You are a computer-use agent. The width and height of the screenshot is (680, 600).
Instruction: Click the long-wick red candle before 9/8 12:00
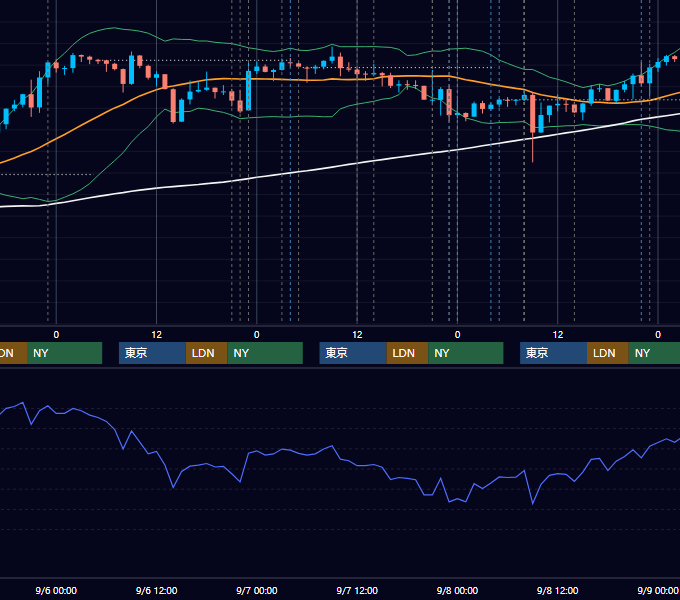(x=533, y=126)
